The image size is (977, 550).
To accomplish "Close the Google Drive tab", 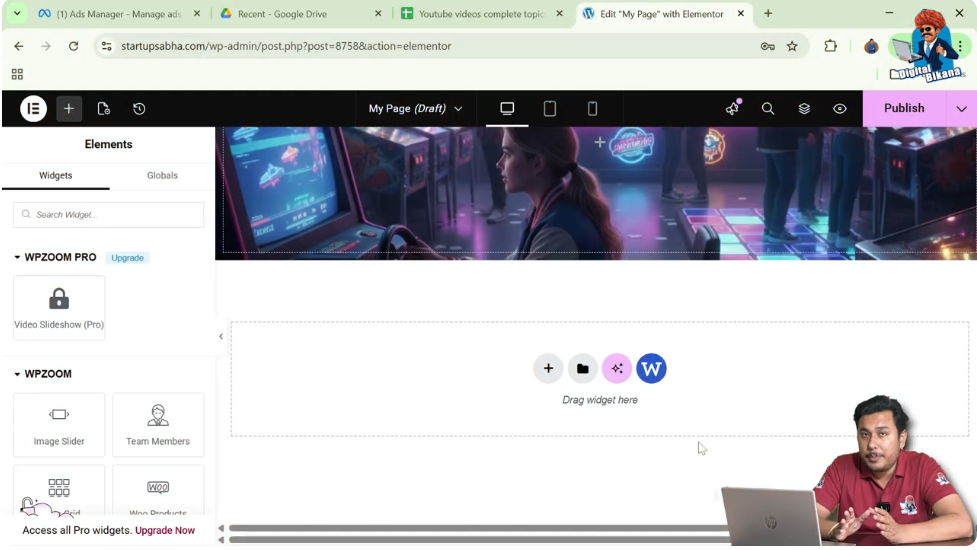I will coord(378,13).
